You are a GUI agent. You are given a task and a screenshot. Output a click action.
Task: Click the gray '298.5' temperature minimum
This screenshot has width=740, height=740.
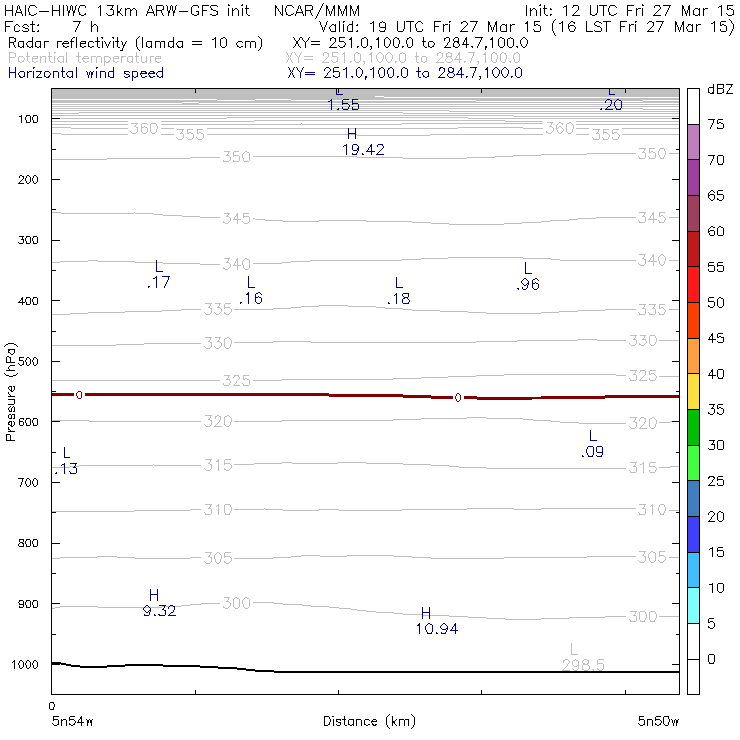(x=583, y=664)
